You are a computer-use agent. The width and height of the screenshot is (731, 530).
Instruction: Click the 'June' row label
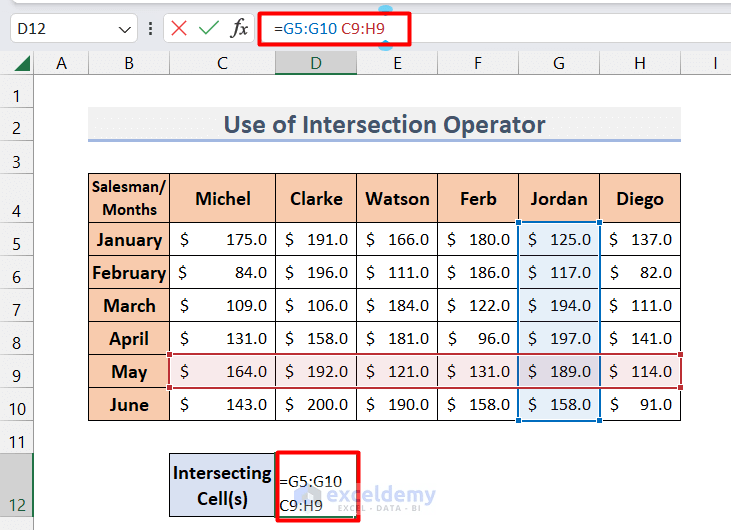tap(129, 405)
